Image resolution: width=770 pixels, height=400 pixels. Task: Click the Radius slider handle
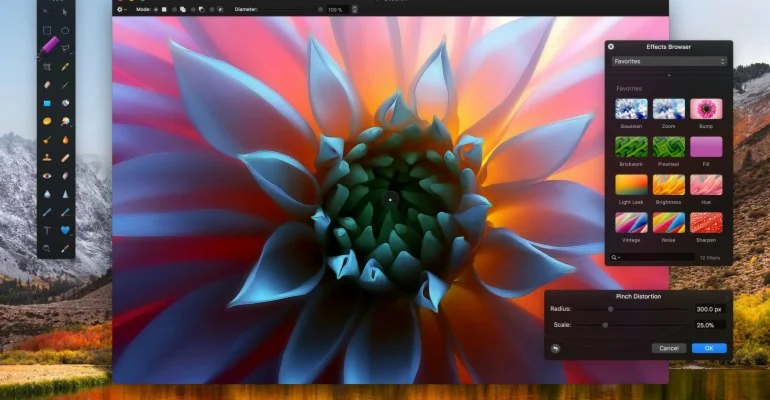click(610, 310)
